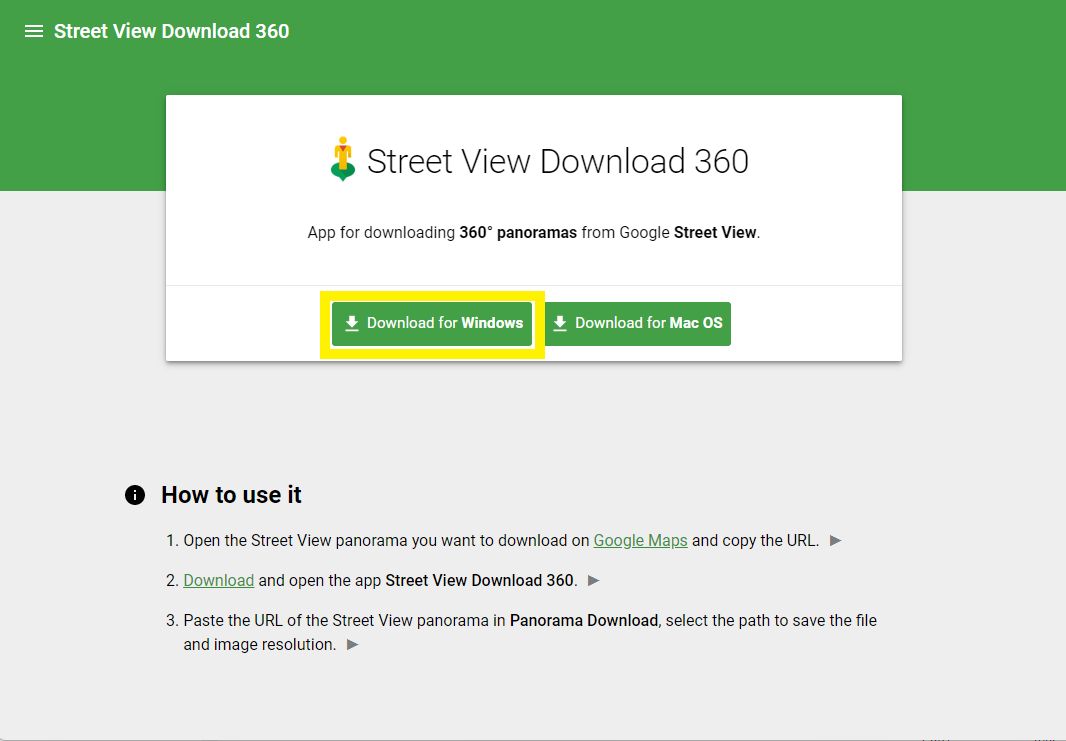Screen dimensions: 1066x741
Task: Expand the step 1 arrow after copy the URL
Action: [x=836, y=540]
